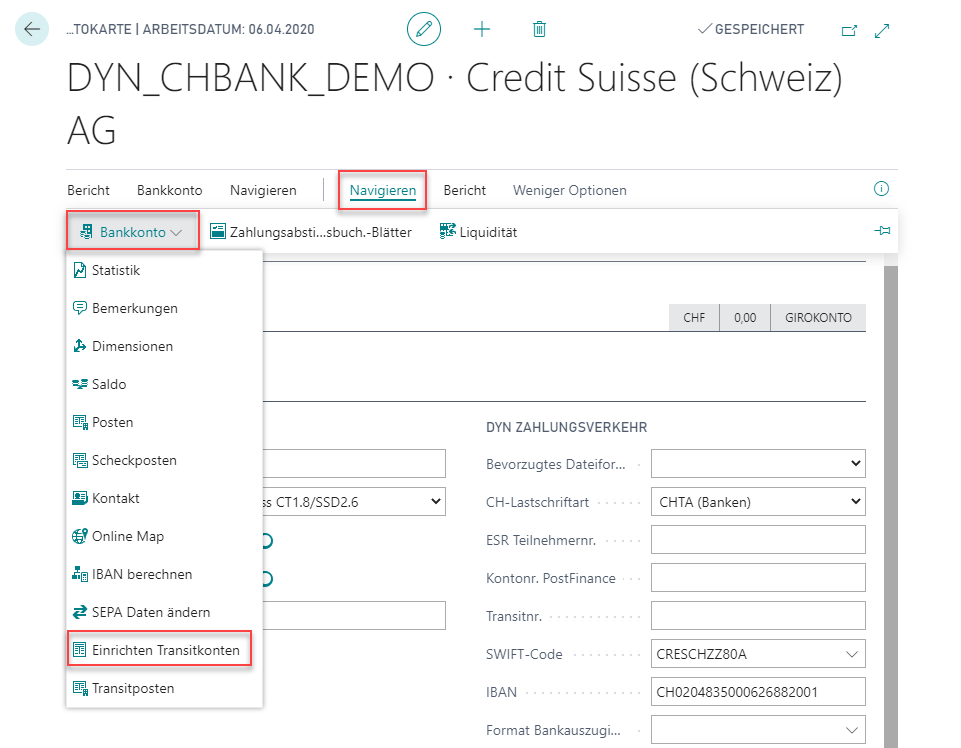Screen dimensions: 961x748
Task: Open the Liquidität action
Action: (478, 232)
